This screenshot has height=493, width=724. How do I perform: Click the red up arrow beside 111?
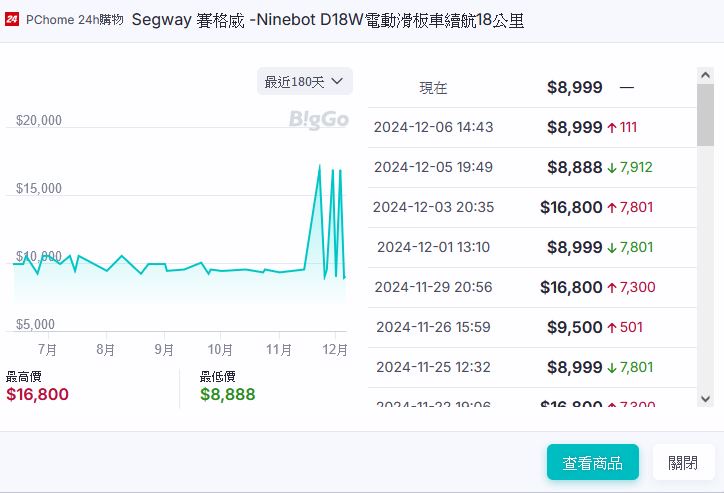(x=612, y=127)
